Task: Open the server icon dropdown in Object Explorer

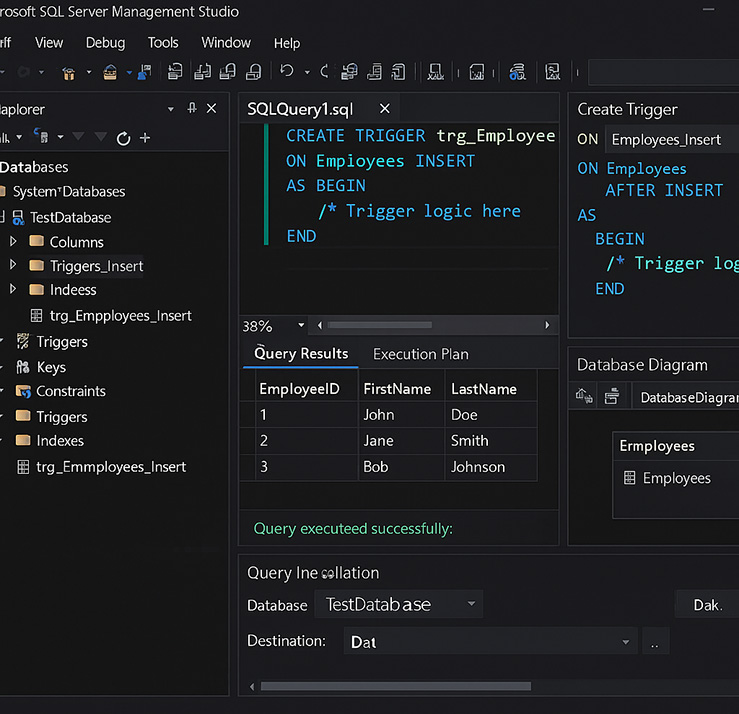Action: pos(60,137)
